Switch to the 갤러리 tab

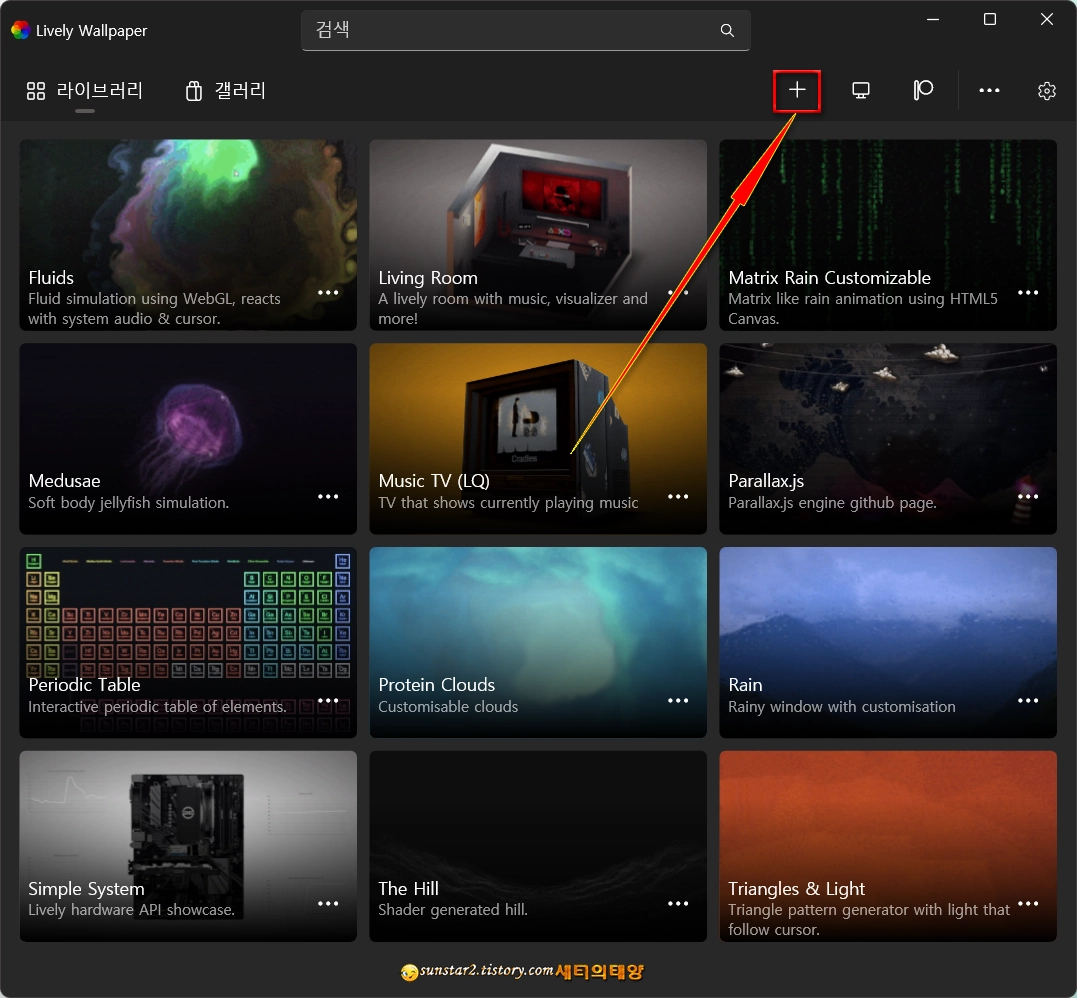(x=225, y=91)
